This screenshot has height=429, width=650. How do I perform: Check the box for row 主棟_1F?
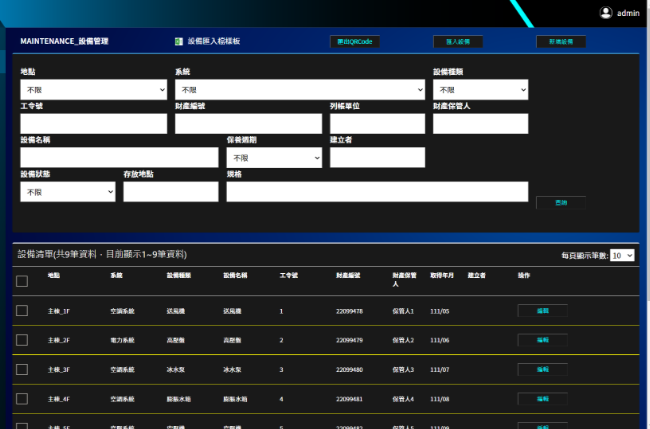[x=22, y=311]
